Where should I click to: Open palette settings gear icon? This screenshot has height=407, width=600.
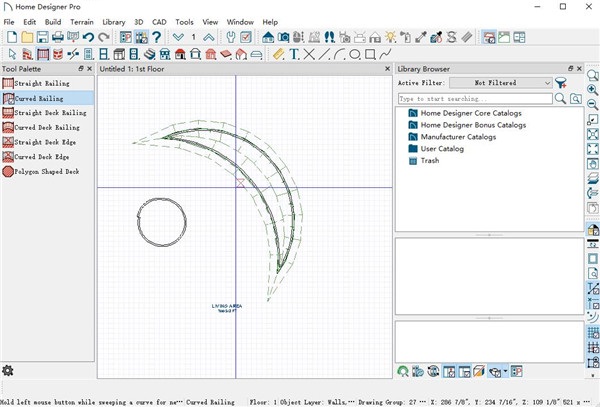(x=8, y=371)
